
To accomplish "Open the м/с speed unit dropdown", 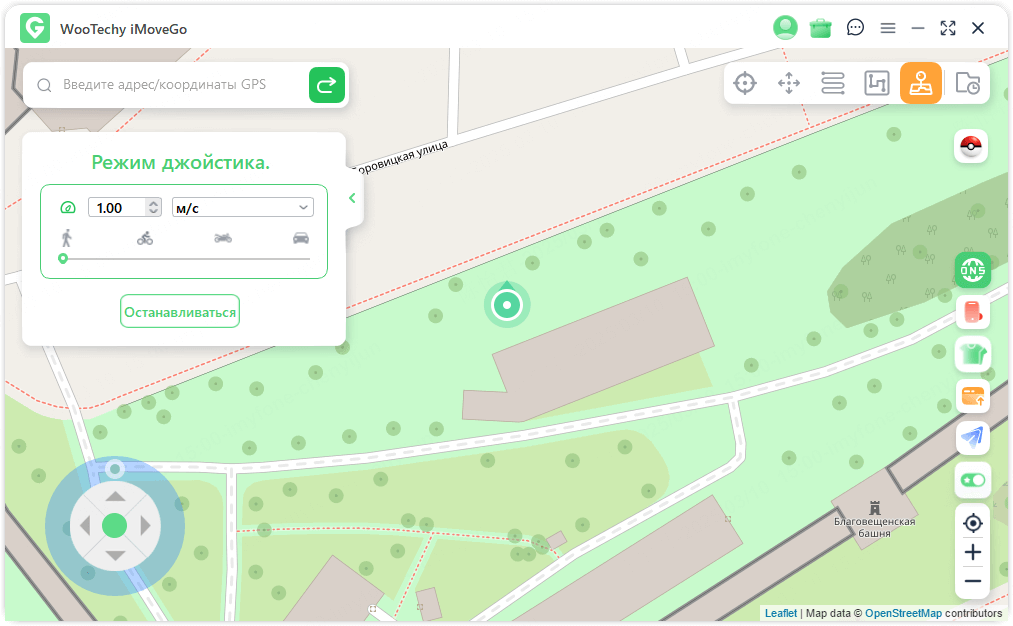I will (x=242, y=207).
